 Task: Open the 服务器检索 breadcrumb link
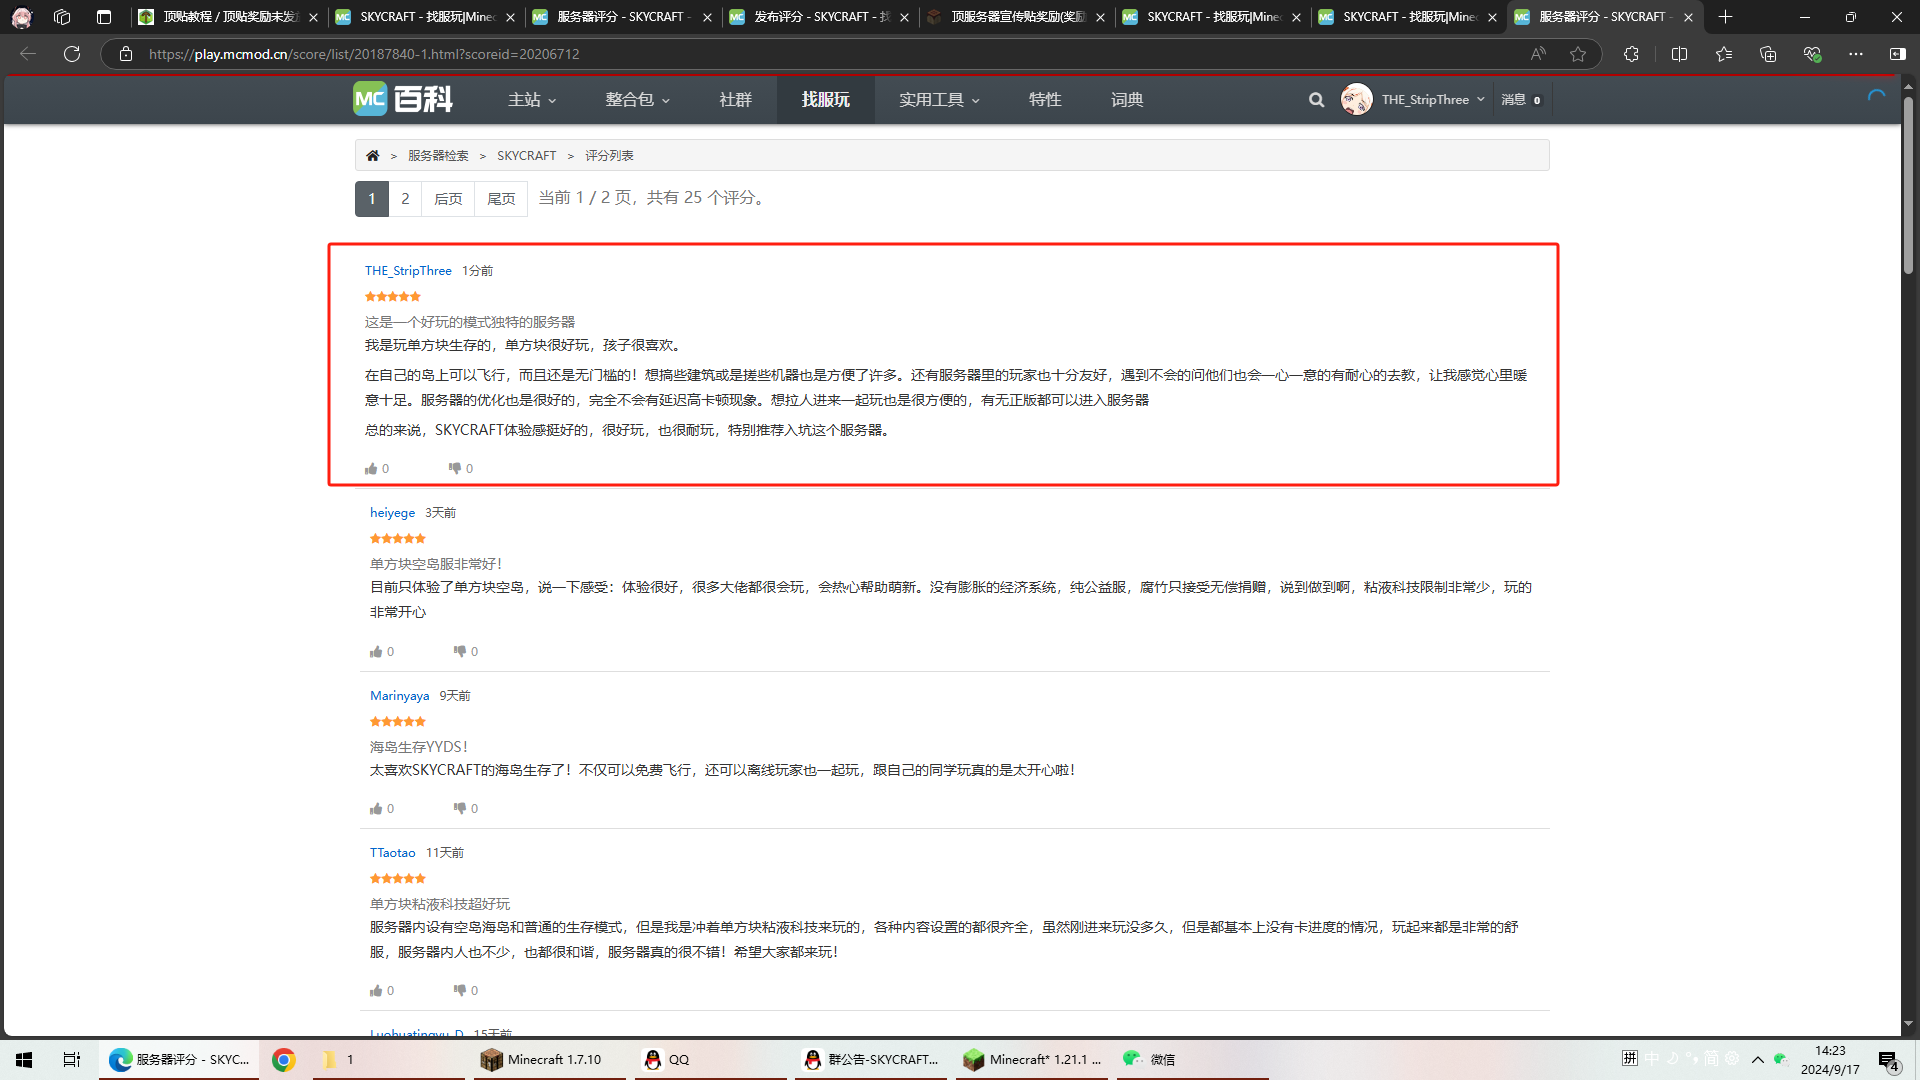(438, 156)
